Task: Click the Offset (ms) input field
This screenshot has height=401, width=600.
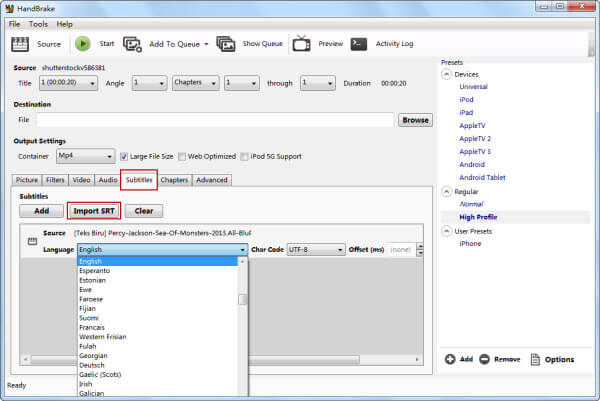Action: click(401, 249)
